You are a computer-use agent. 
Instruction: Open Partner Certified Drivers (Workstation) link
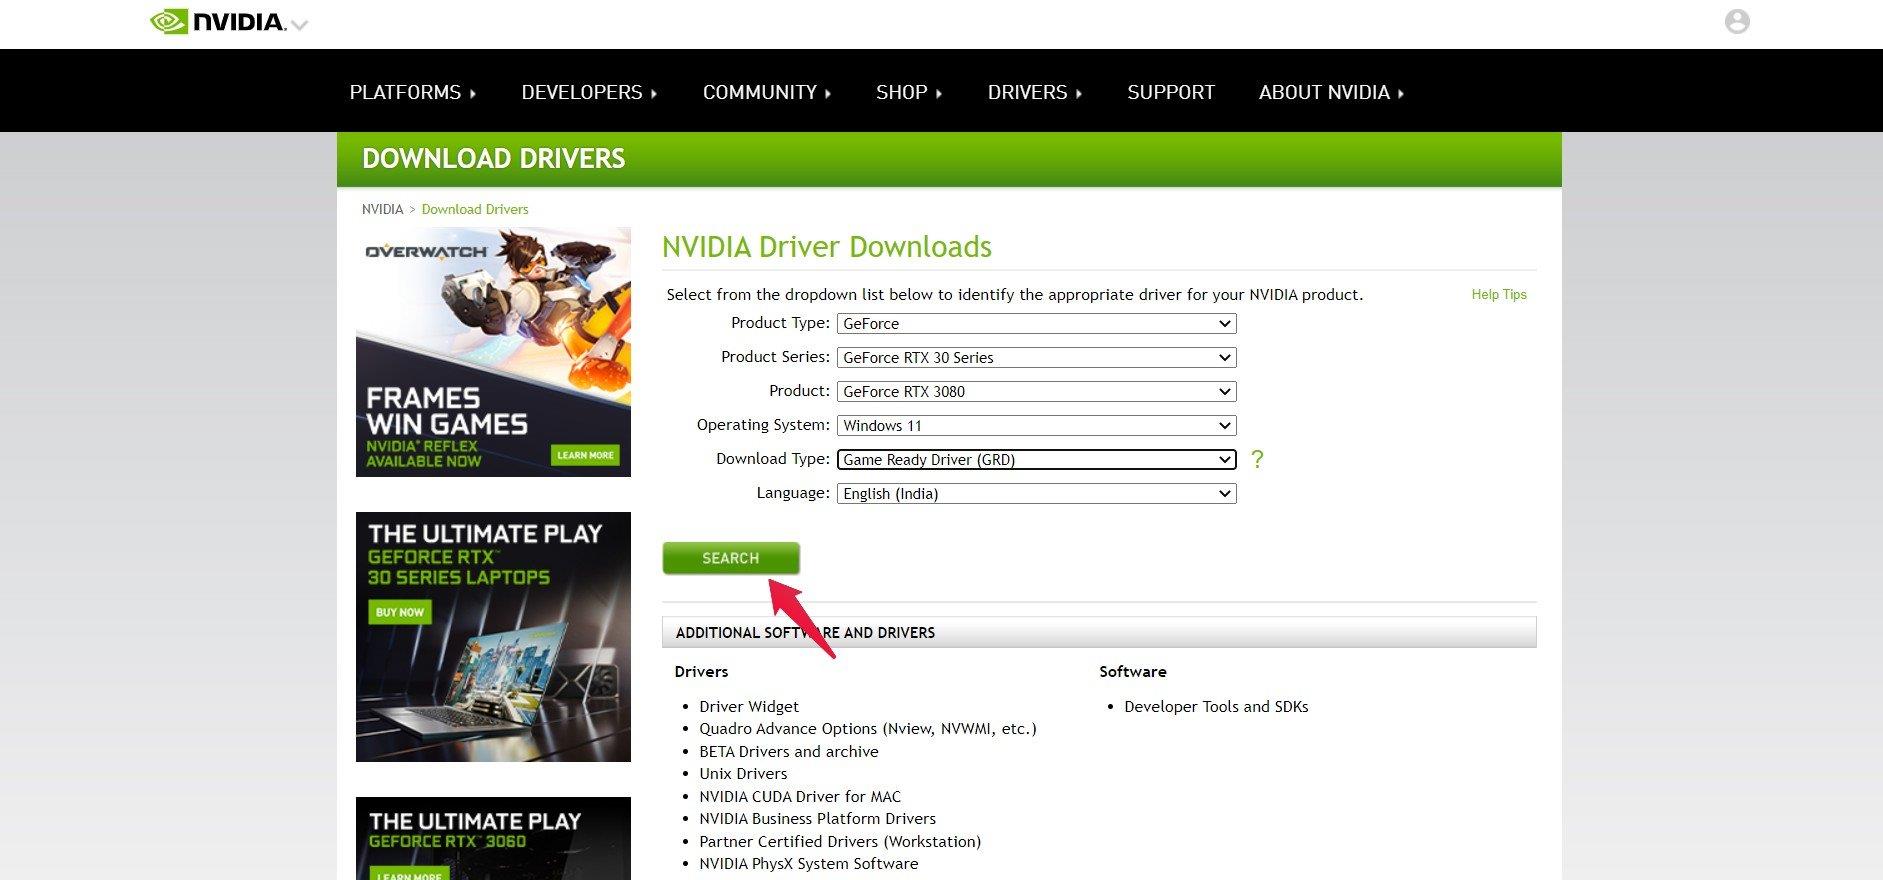(840, 842)
